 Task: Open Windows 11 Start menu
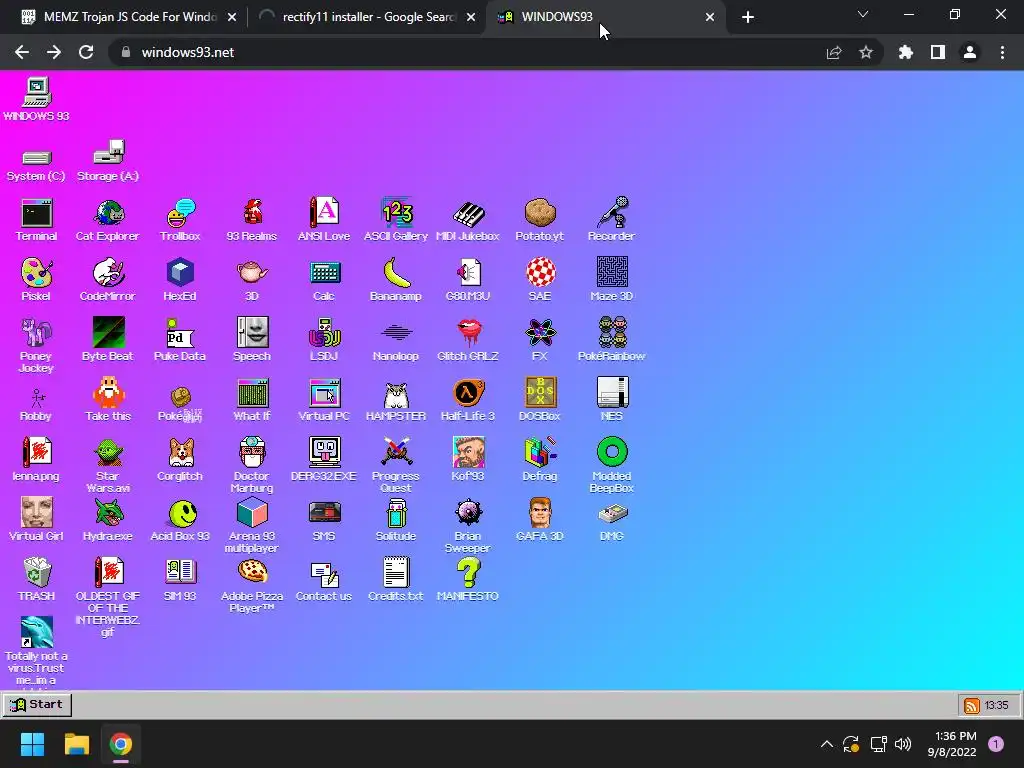pyautogui.click(x=32, y=744)
